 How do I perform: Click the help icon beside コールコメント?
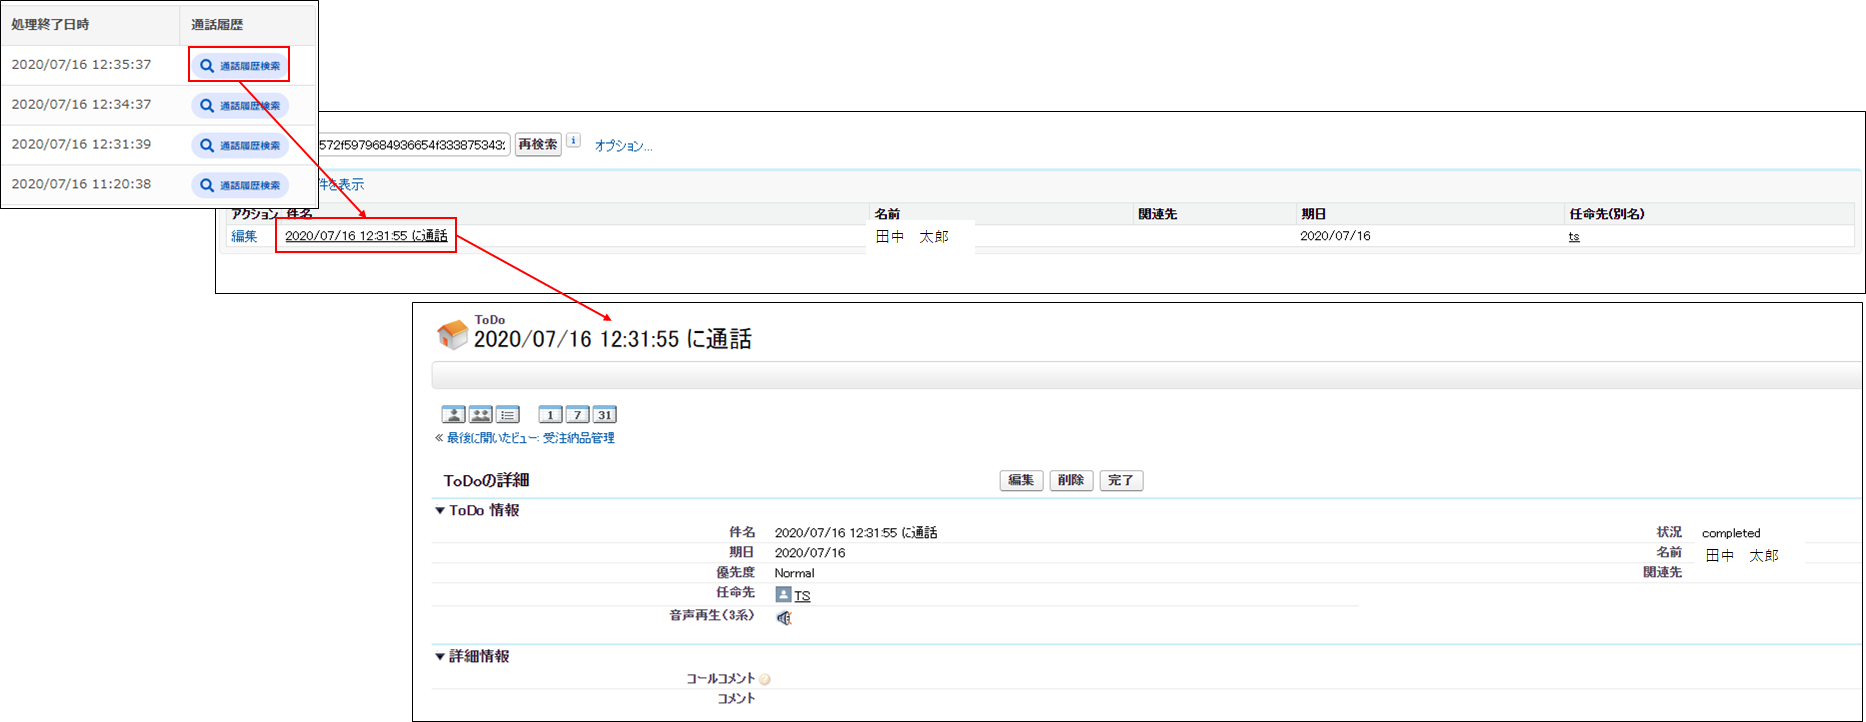765,680
